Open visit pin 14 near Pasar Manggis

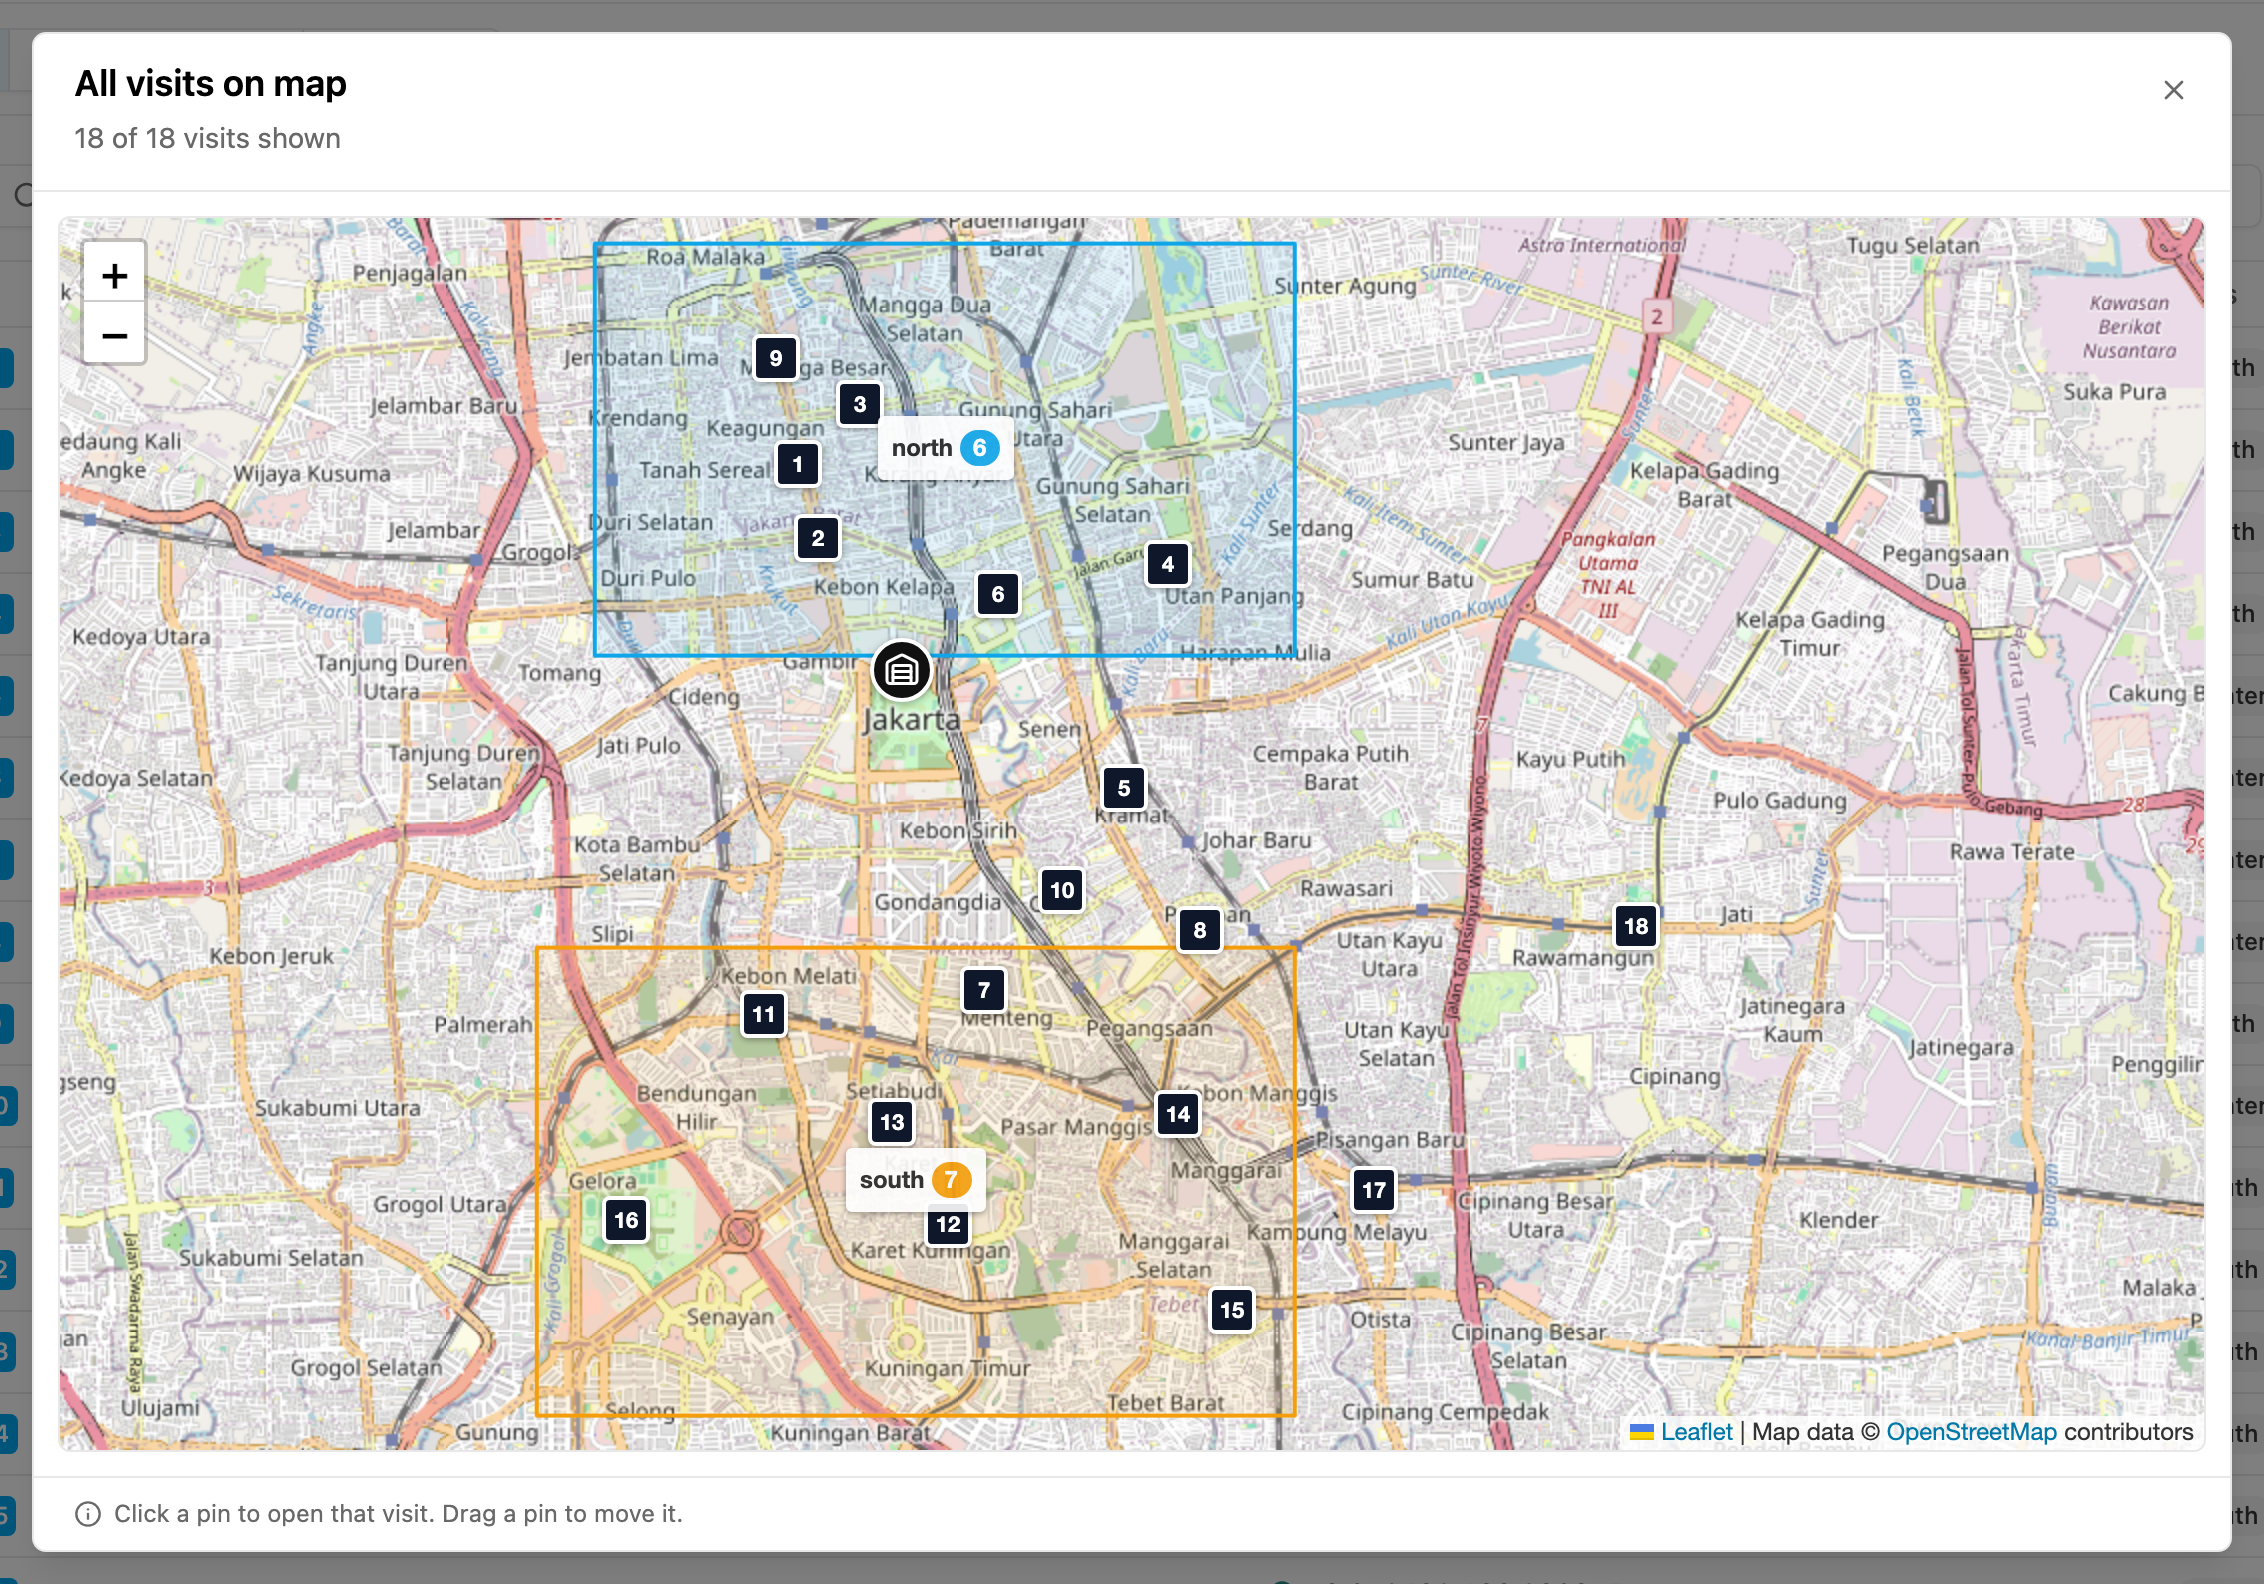tap(1178, 1114)
